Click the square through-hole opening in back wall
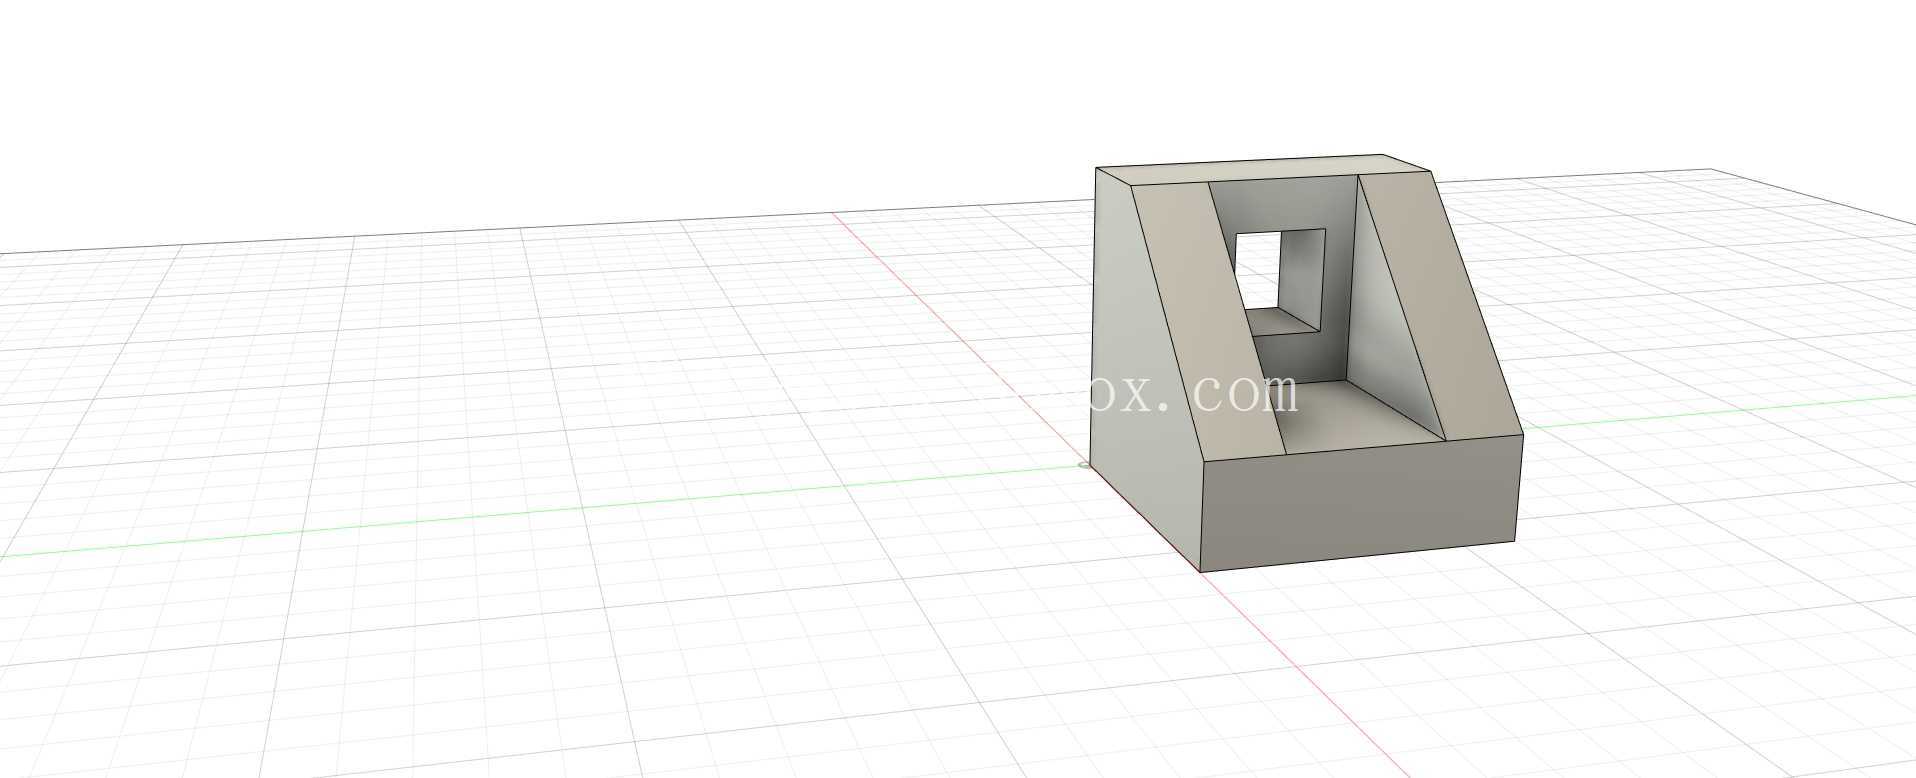This screenshot has width=1916, height=778. [x=1280, y=282]
